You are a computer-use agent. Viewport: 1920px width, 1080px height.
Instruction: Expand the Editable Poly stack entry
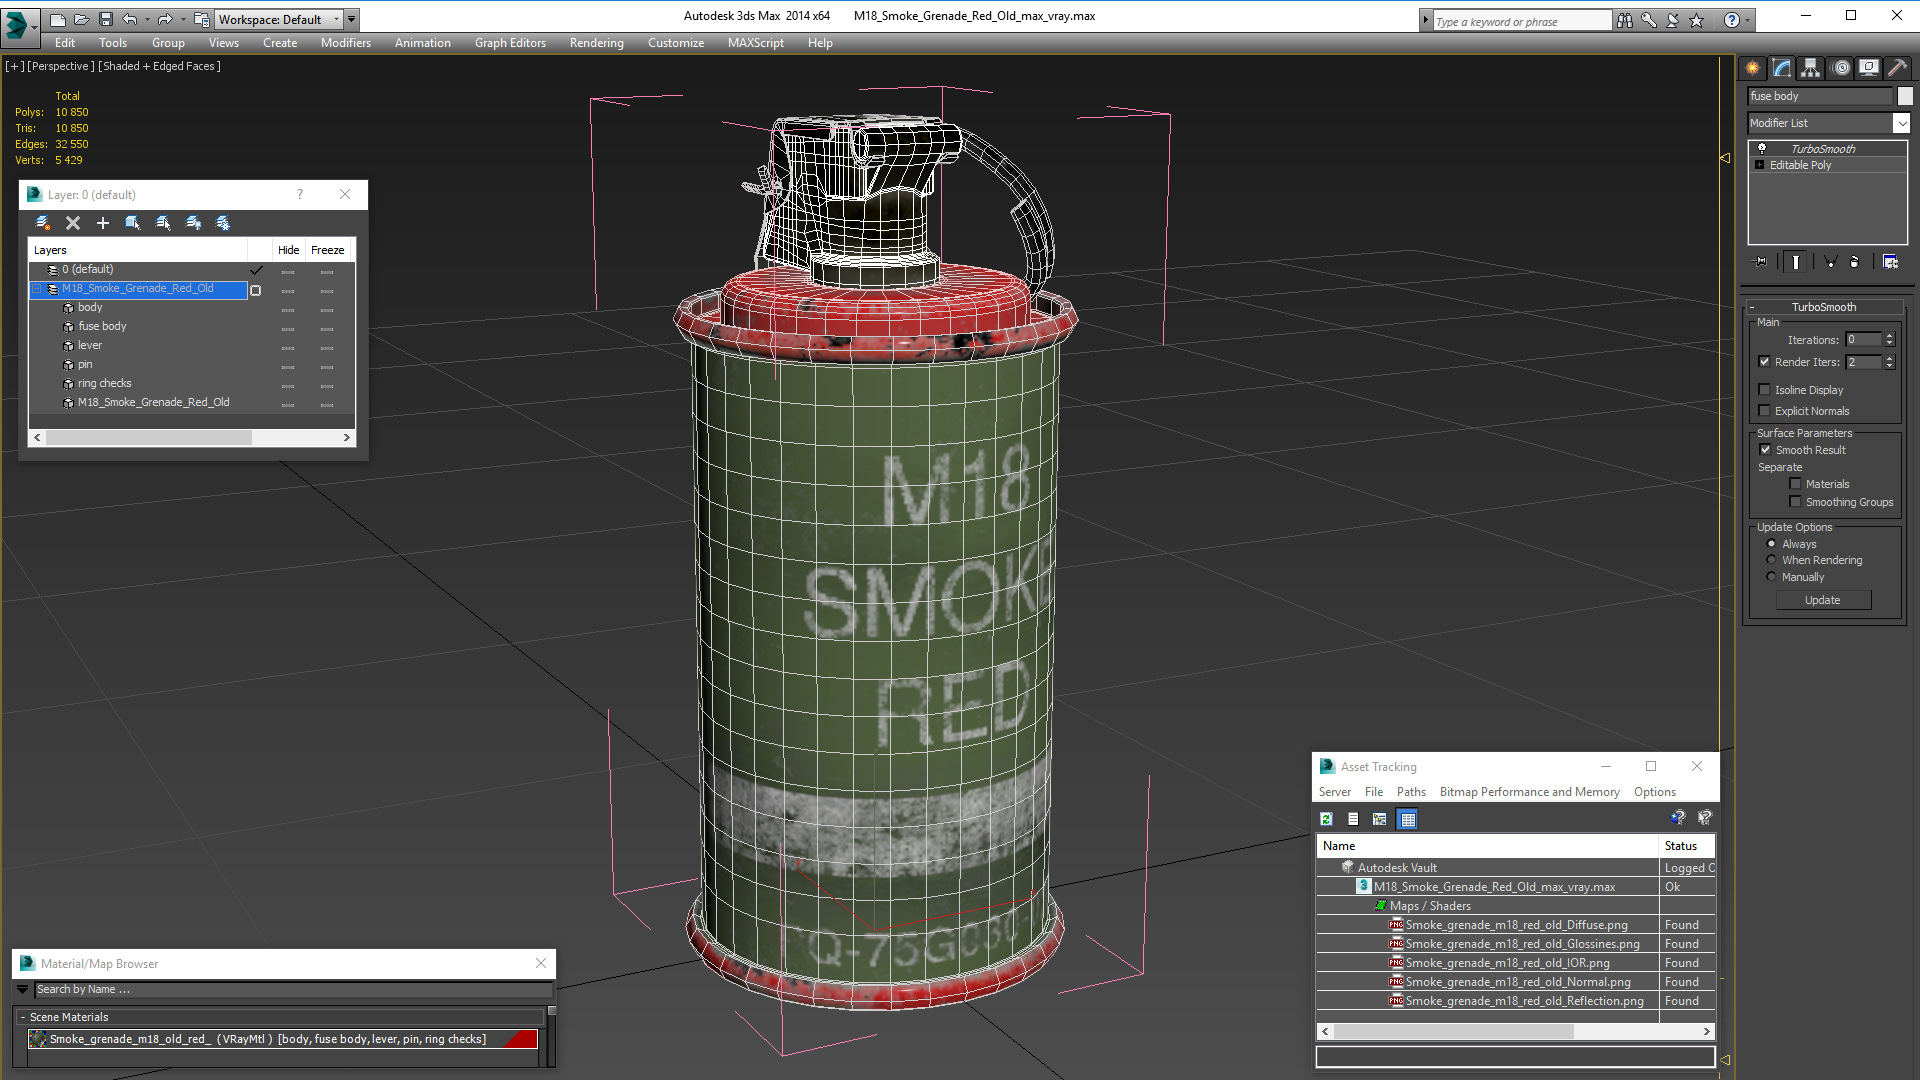pos(1759,165)
